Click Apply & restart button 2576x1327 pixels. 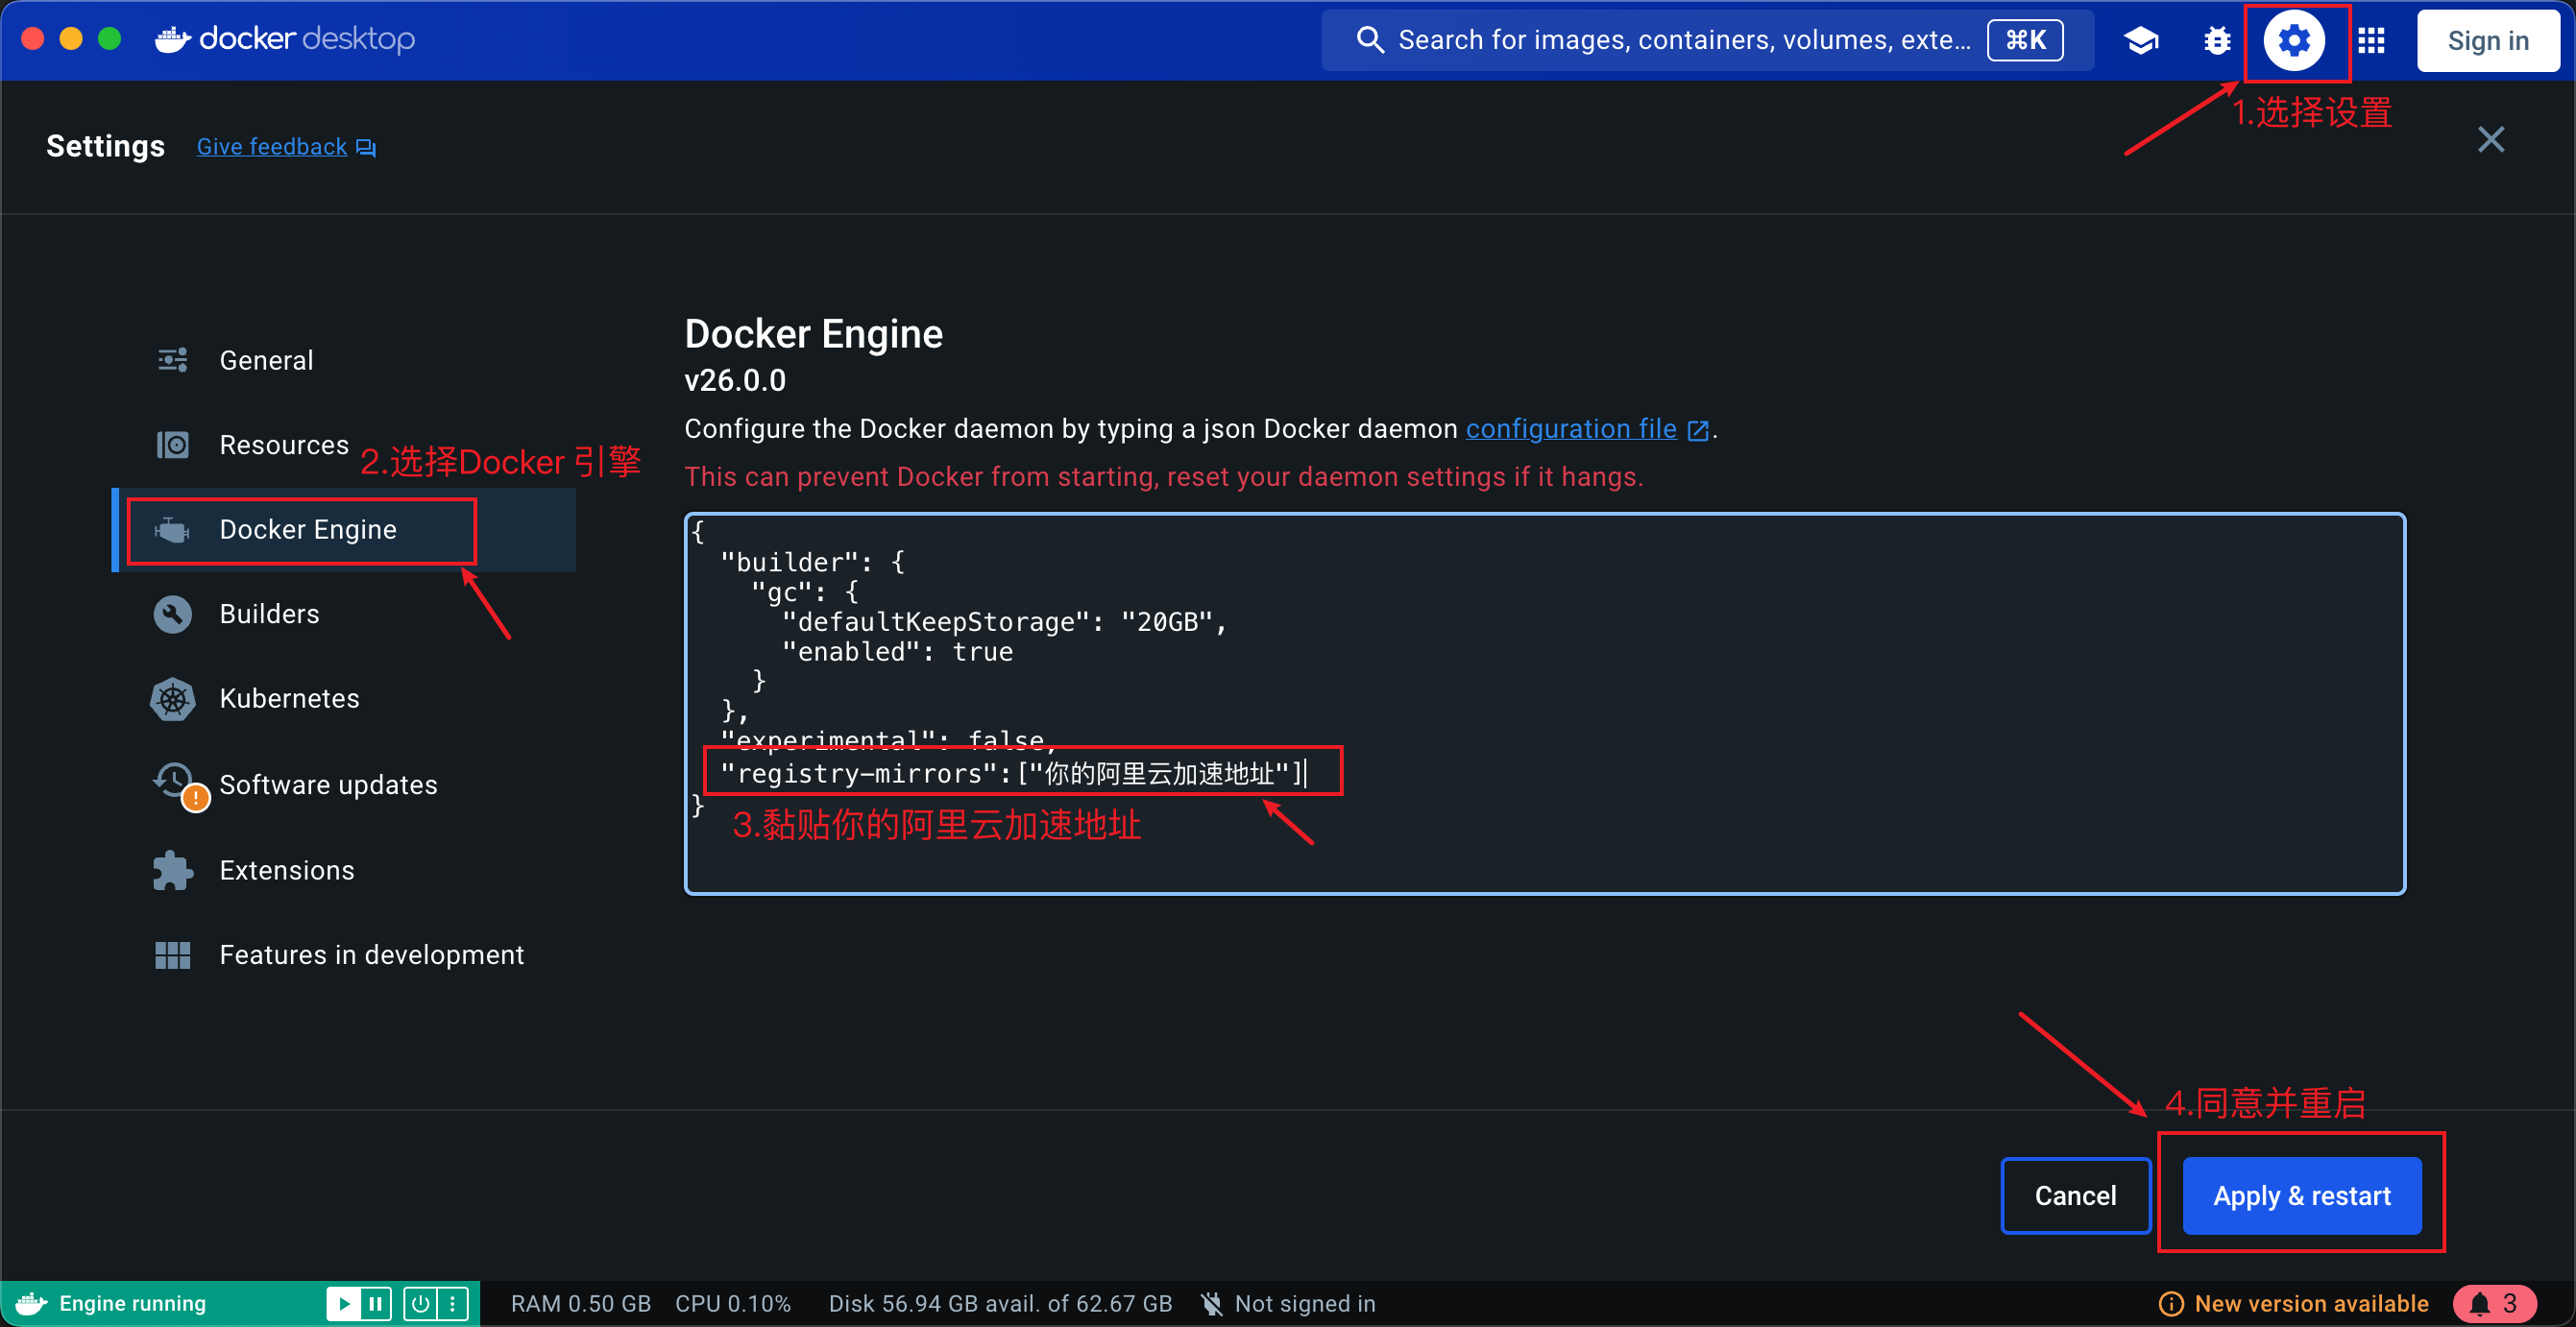click(2301, 1195)
